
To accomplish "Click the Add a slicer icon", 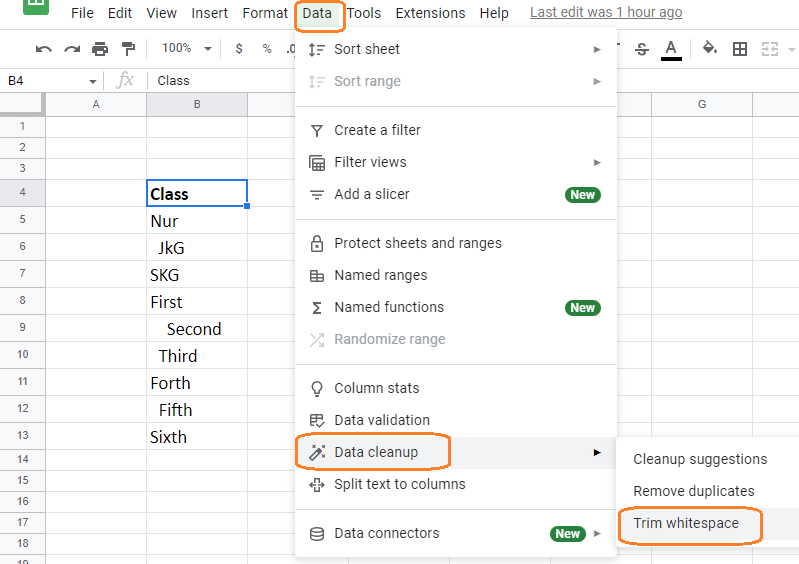I will tap(316, 195).
